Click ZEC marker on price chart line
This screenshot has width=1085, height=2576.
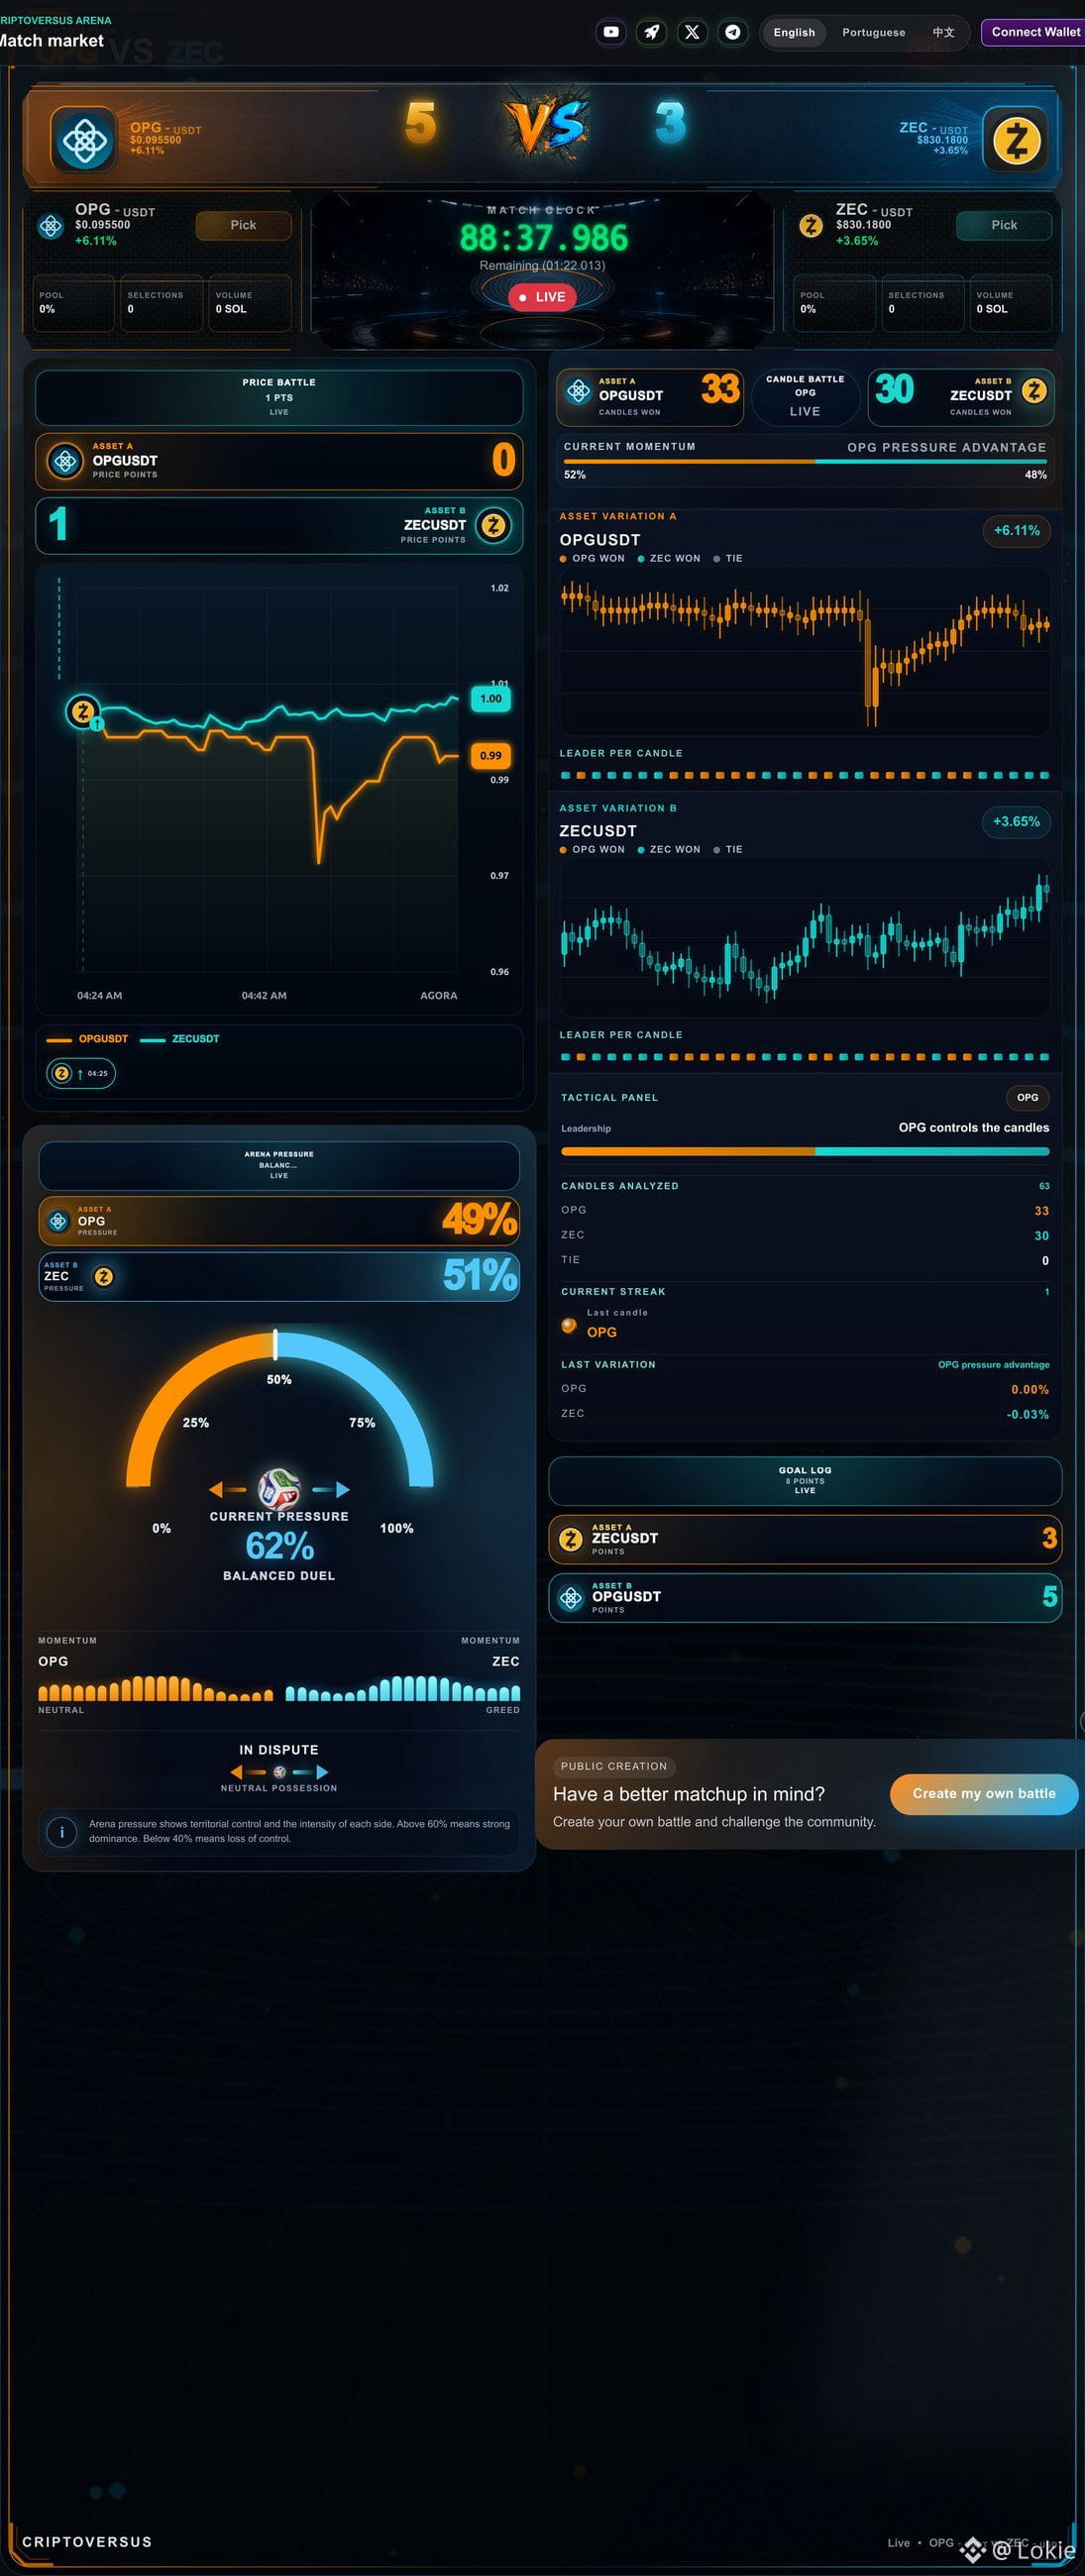pyautogui.click(x=83, y=711)
